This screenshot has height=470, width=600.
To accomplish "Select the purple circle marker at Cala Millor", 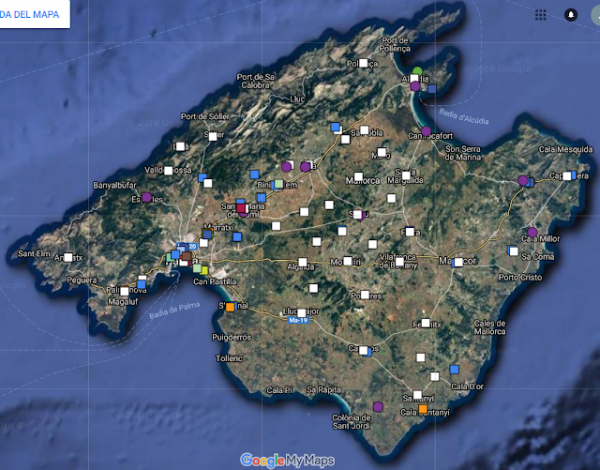I will (x=532, y=232).
